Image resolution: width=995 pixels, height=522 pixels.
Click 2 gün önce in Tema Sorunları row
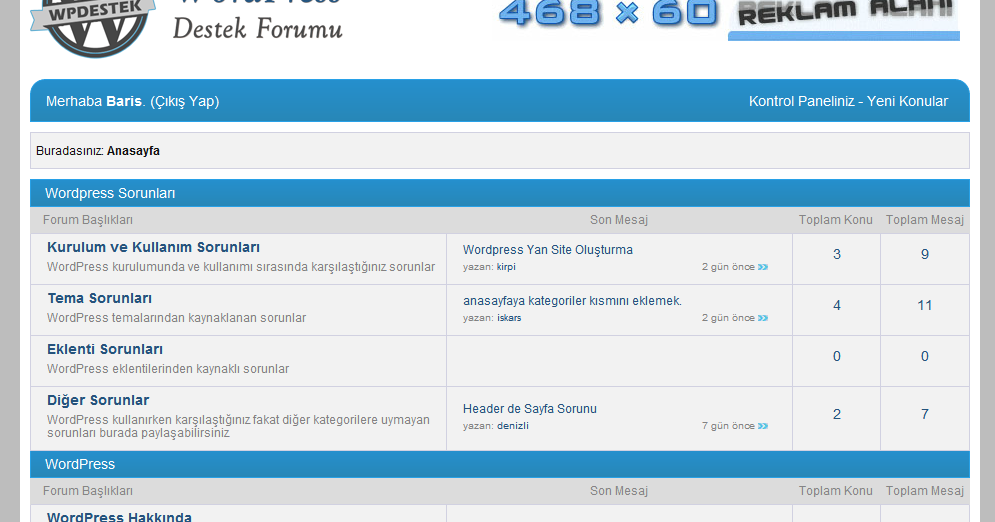[x=728, y=318]
